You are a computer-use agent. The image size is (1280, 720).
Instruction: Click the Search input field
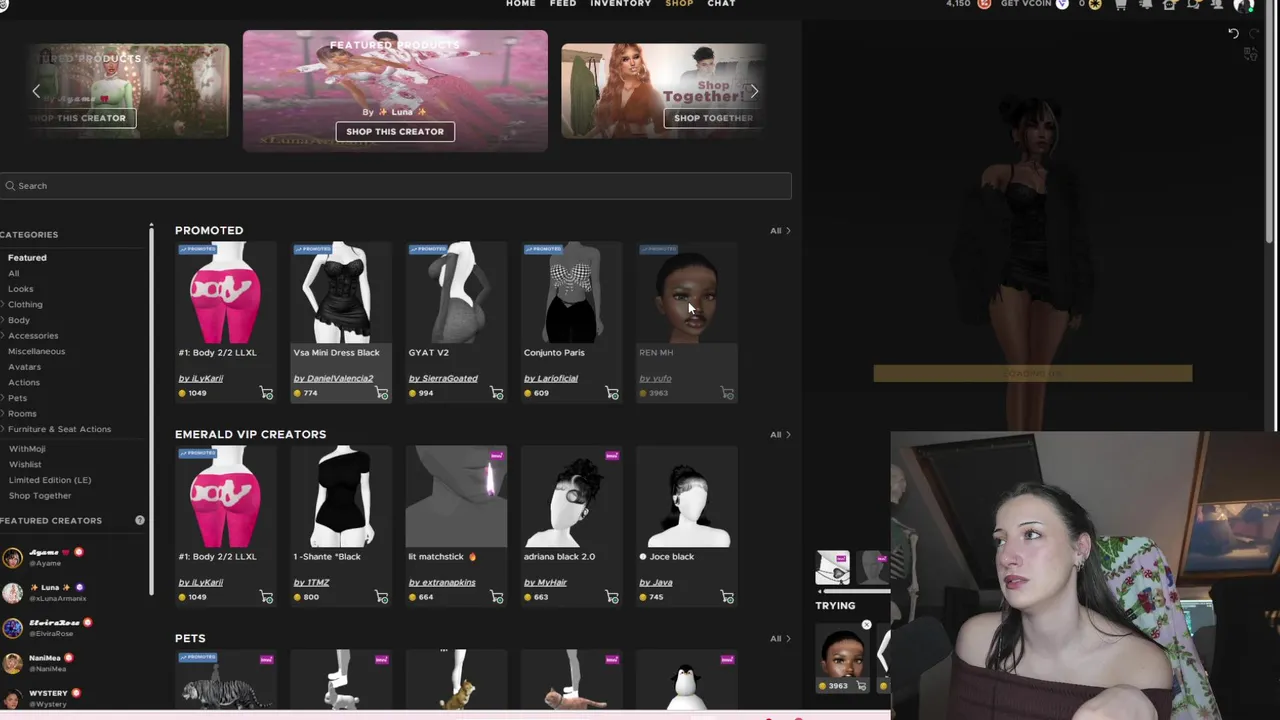(395, 185)
